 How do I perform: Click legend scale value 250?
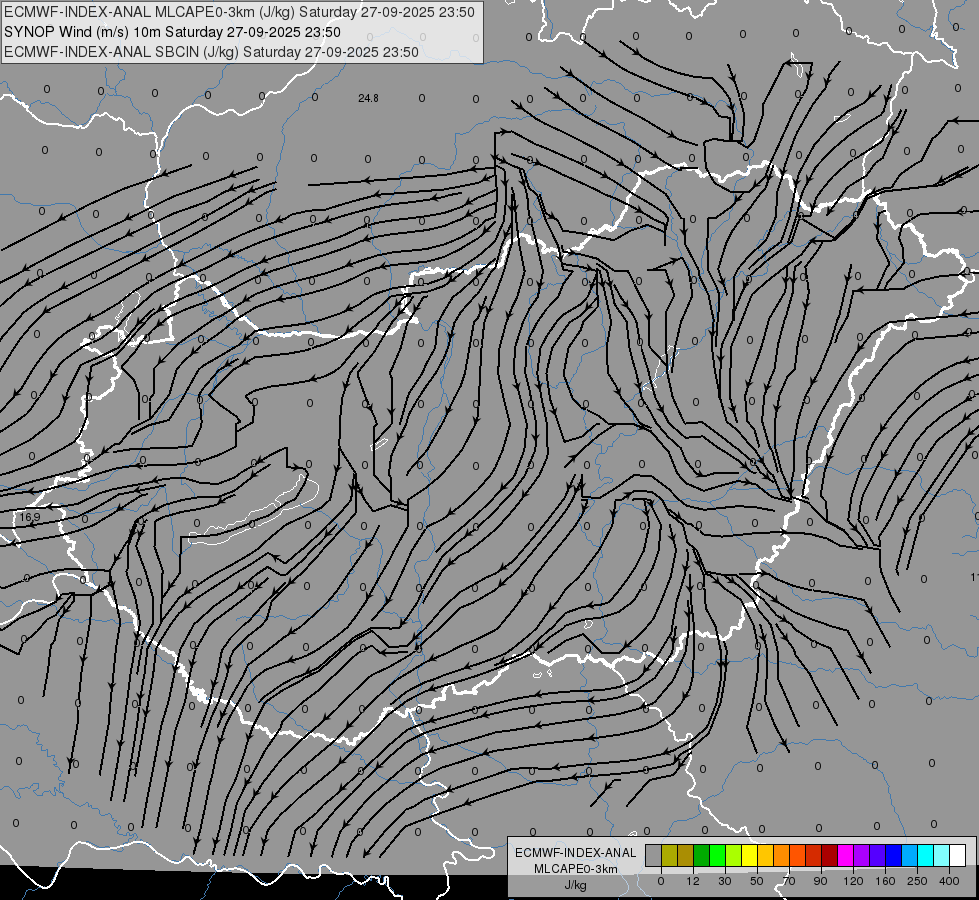pyautogui.click(x=917, y=881)
